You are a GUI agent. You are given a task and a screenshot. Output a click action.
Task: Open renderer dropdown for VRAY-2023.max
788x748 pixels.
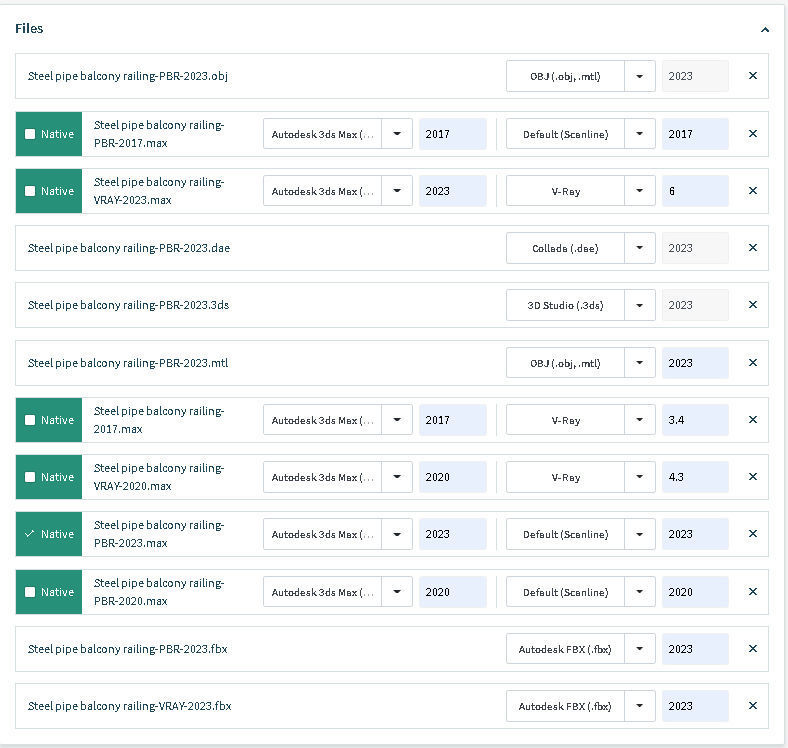640,191
